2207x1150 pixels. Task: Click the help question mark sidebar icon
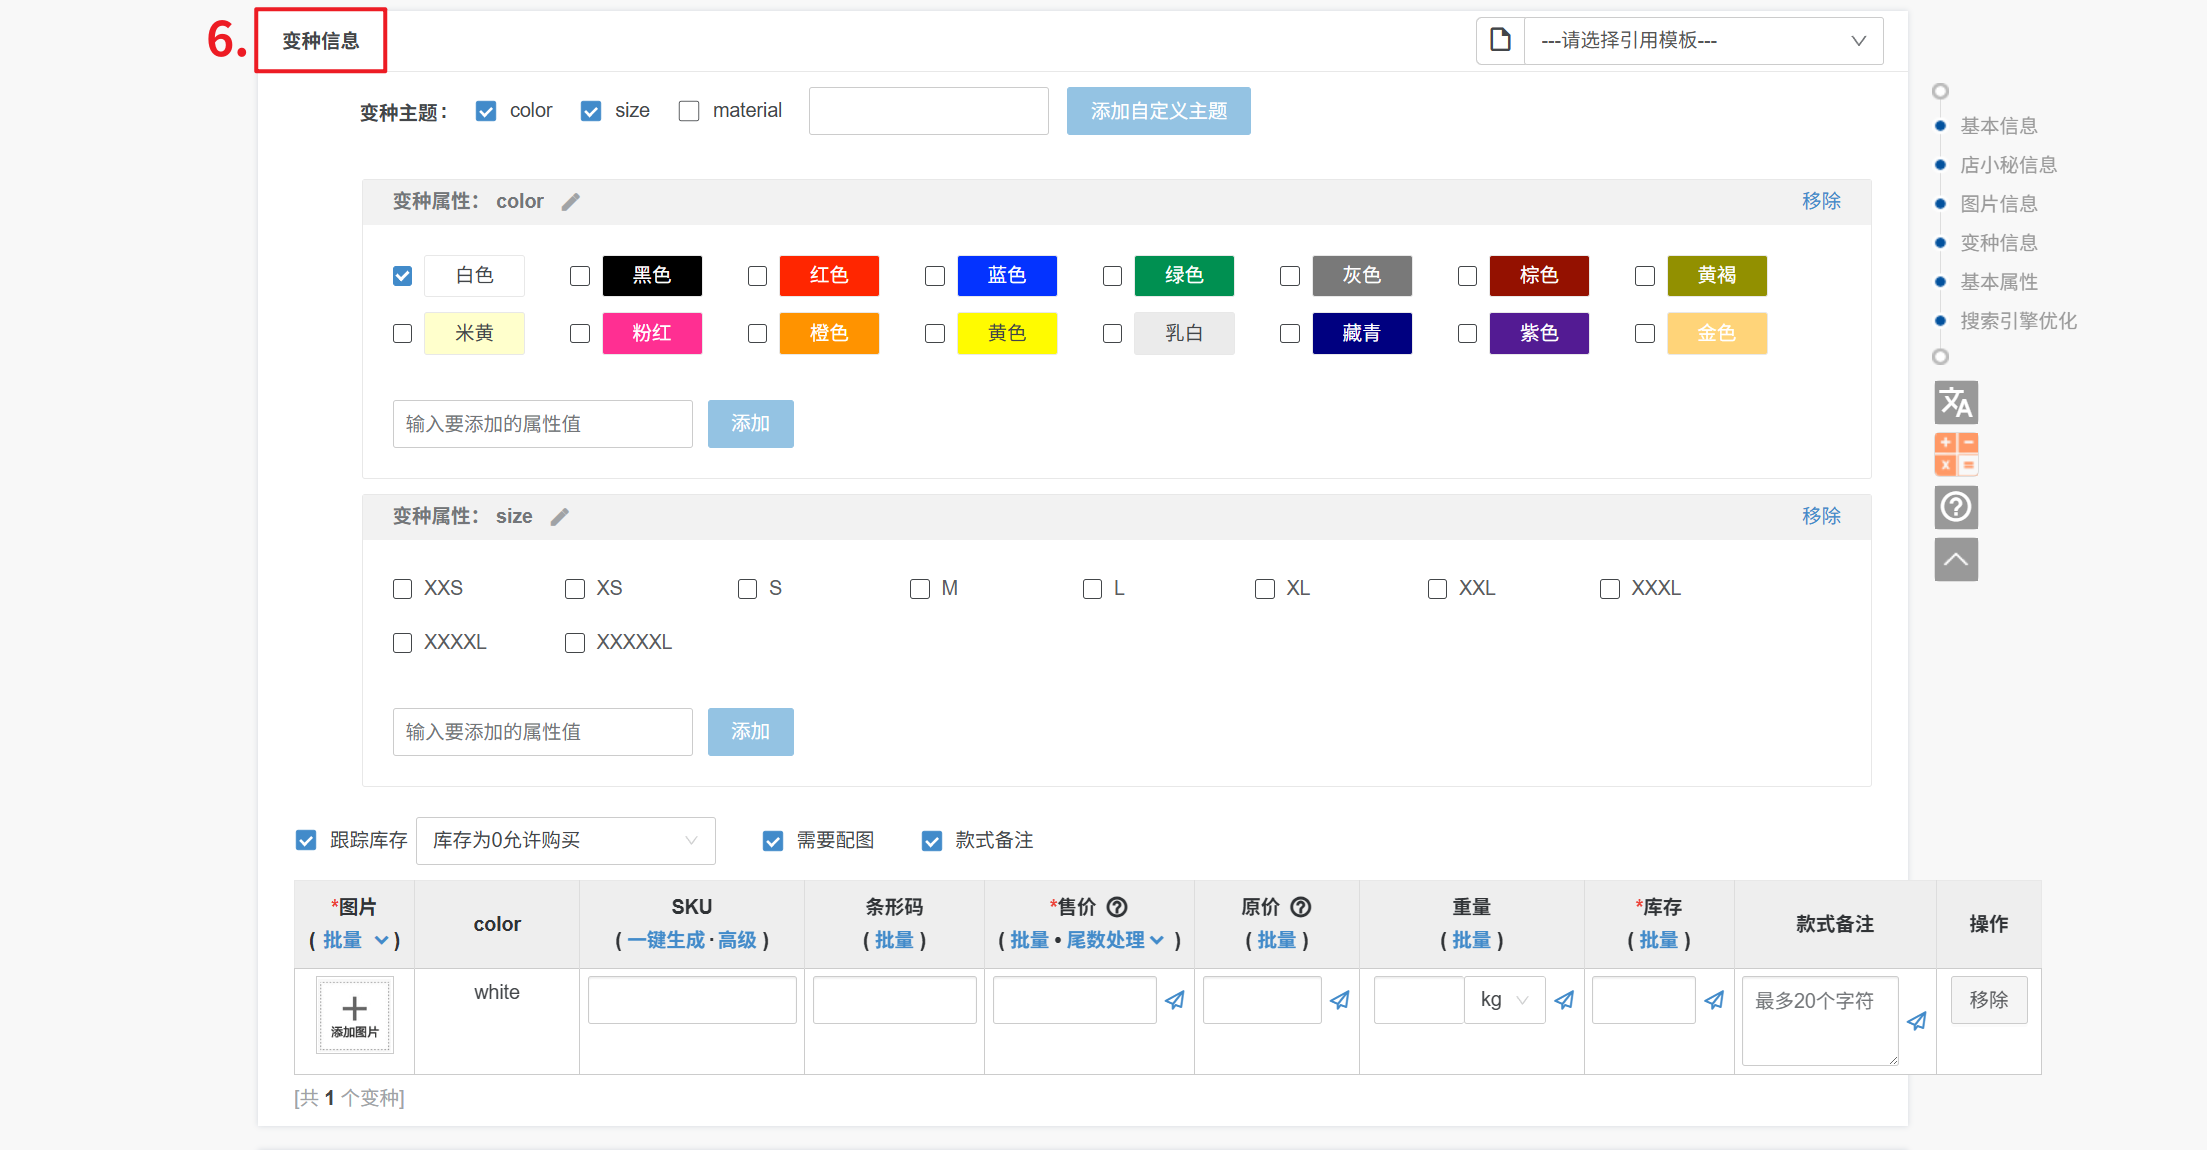point(1956,507)
